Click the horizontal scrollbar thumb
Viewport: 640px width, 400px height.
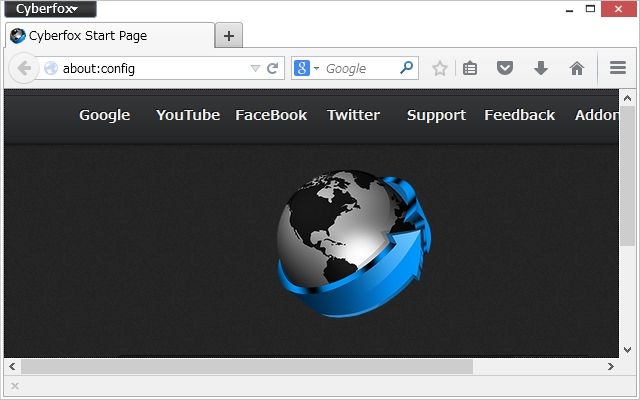click(x=247, y=367)
